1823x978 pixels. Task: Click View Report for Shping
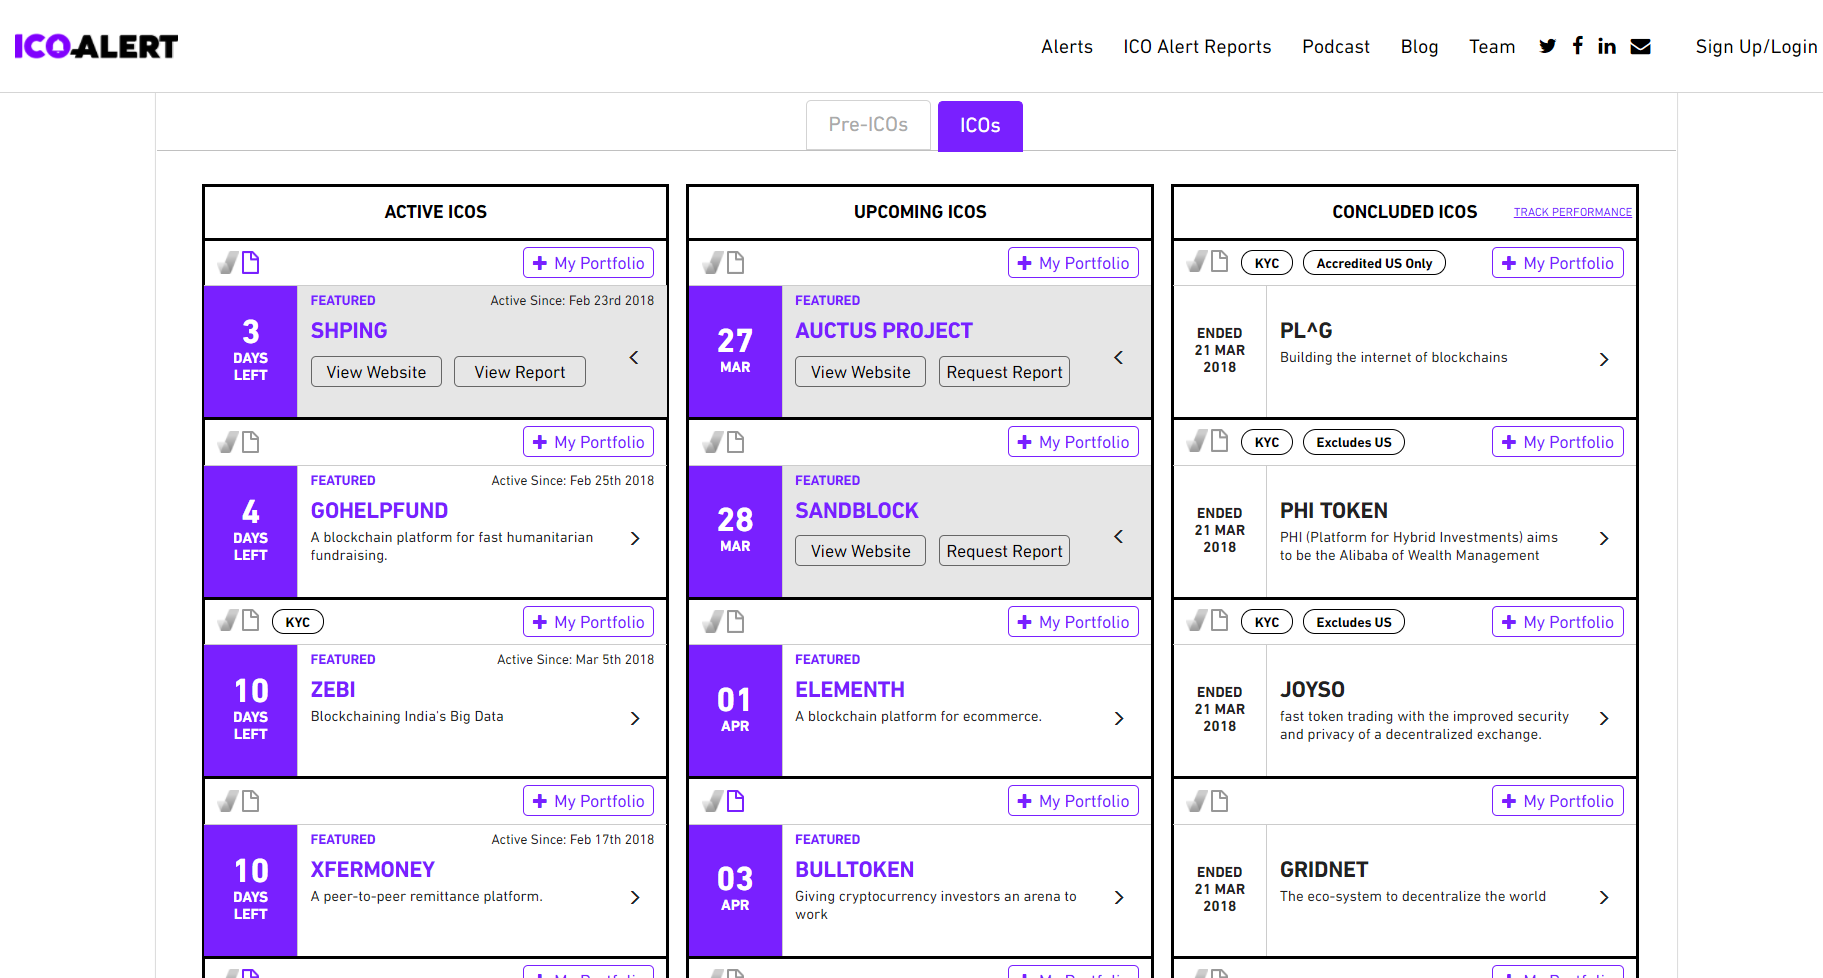pos(519,372)
